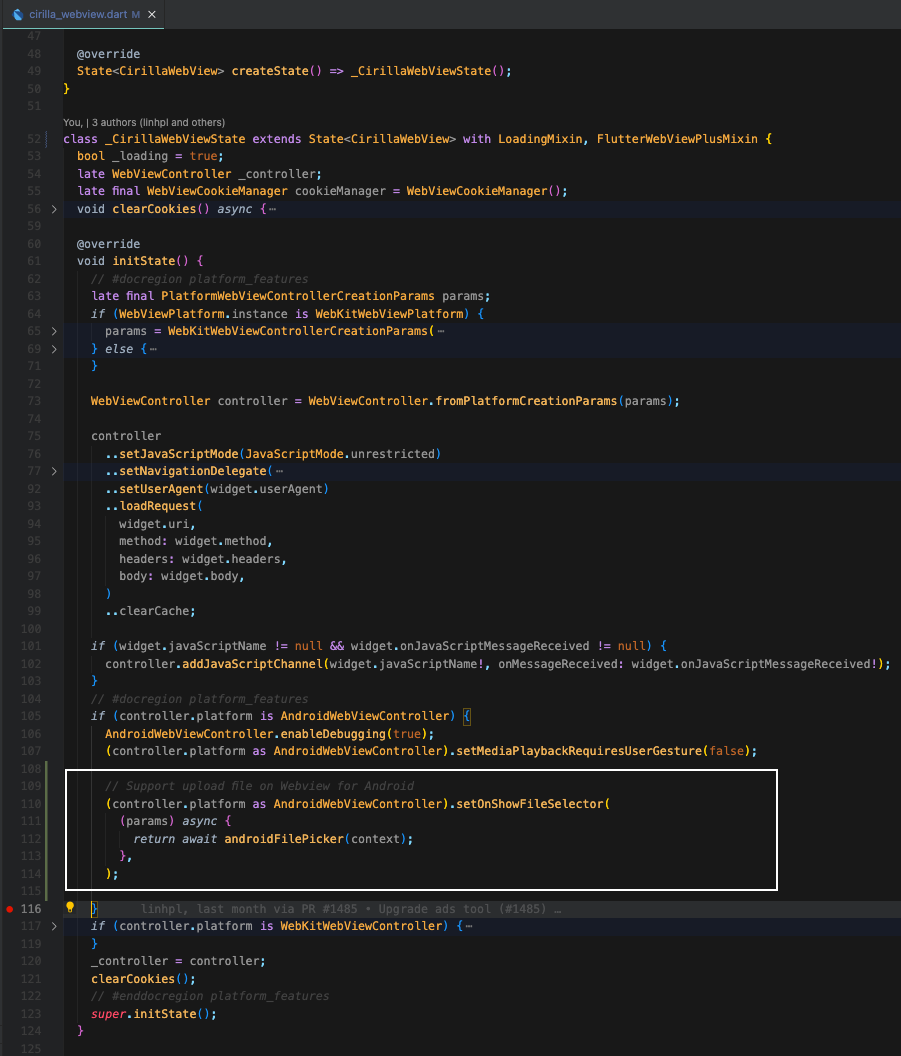Expand the collapsed else block at line 69

pos(54,348)
